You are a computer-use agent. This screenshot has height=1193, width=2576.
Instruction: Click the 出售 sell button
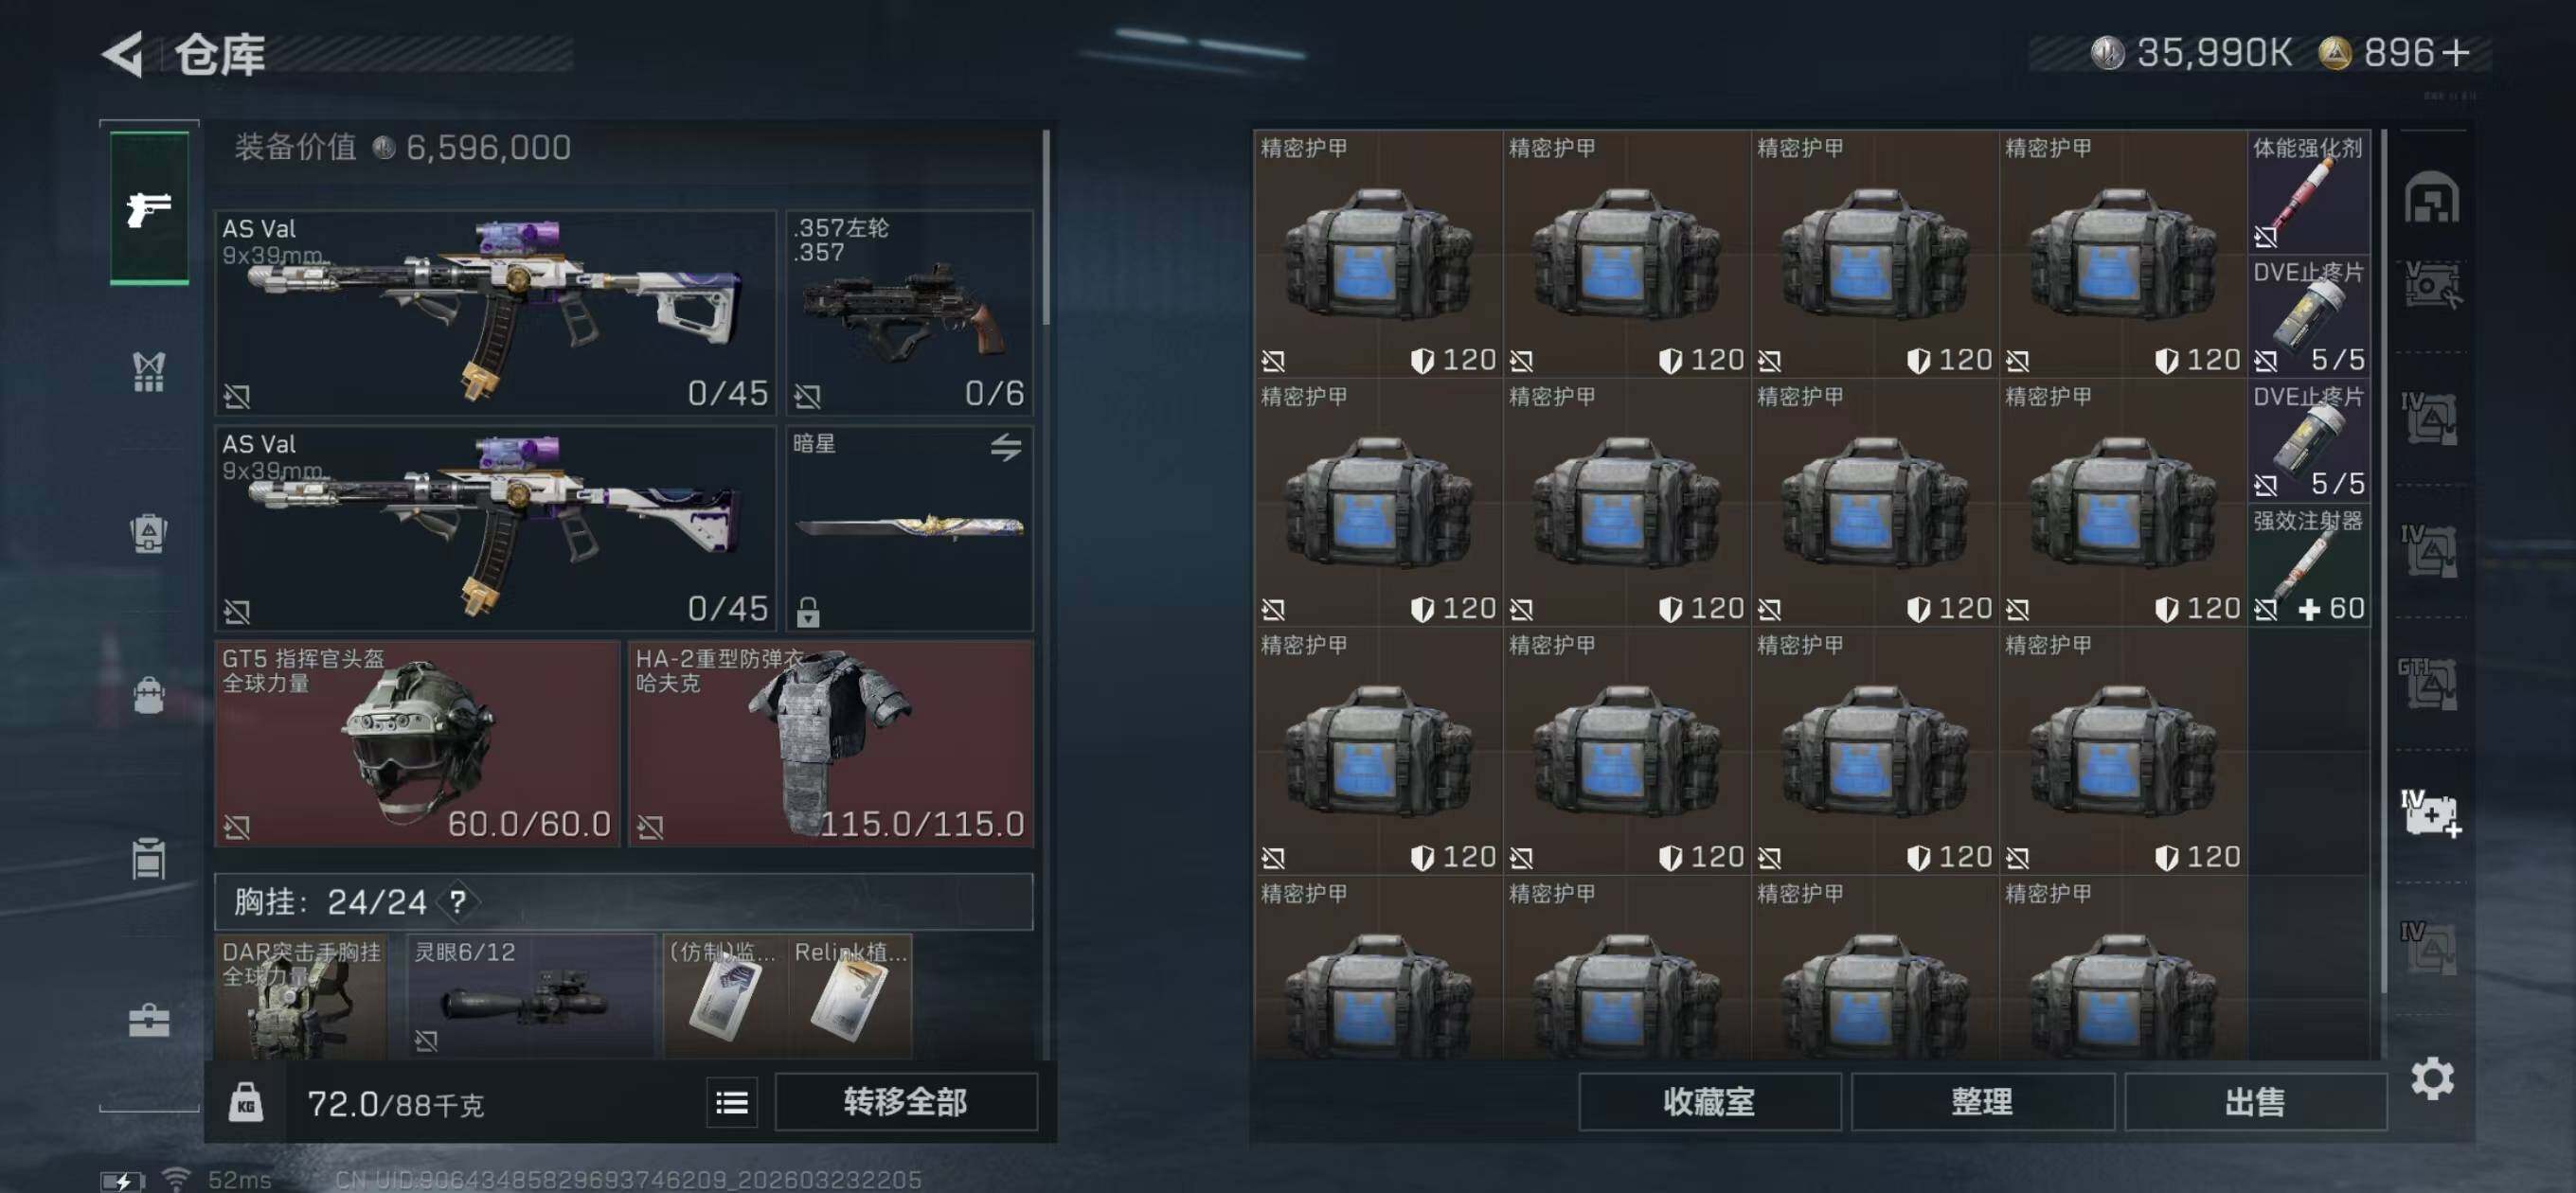point(2255,1102)
